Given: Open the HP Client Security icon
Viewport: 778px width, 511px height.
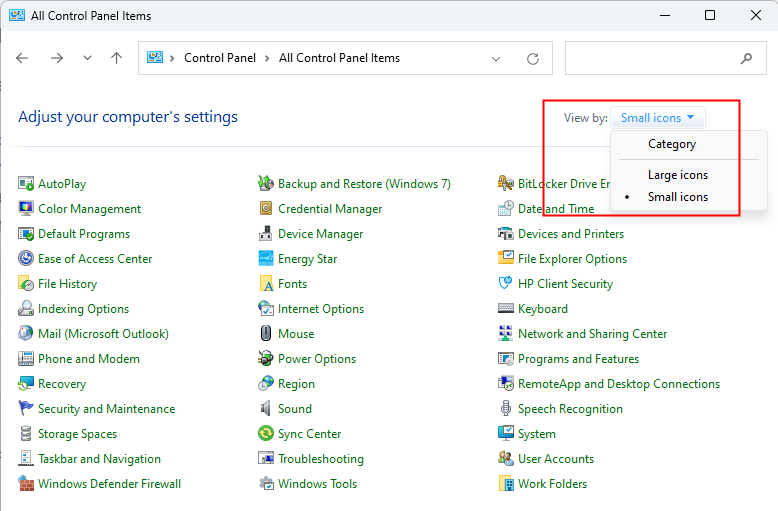Looking at the screenshot, I should click(x=506, y=283).
